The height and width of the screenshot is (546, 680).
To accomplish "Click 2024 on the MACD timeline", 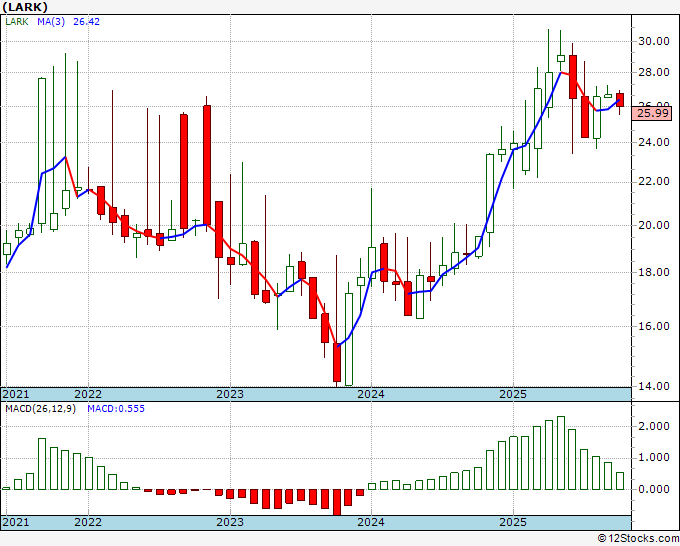I will tap(371, 522).
